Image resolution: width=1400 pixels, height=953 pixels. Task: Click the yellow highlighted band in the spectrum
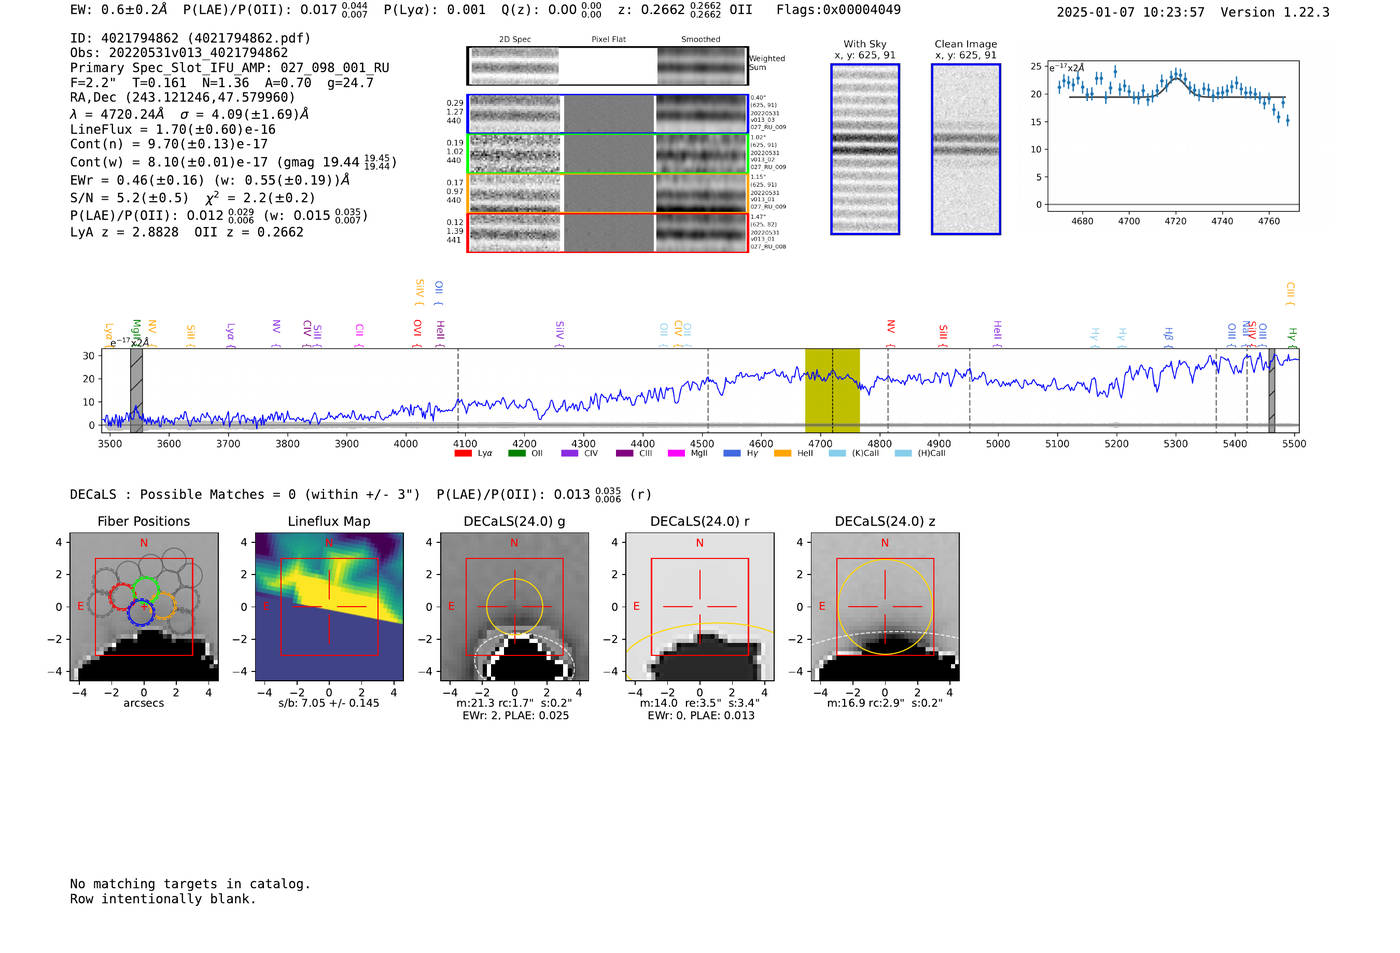click(832, 390)
